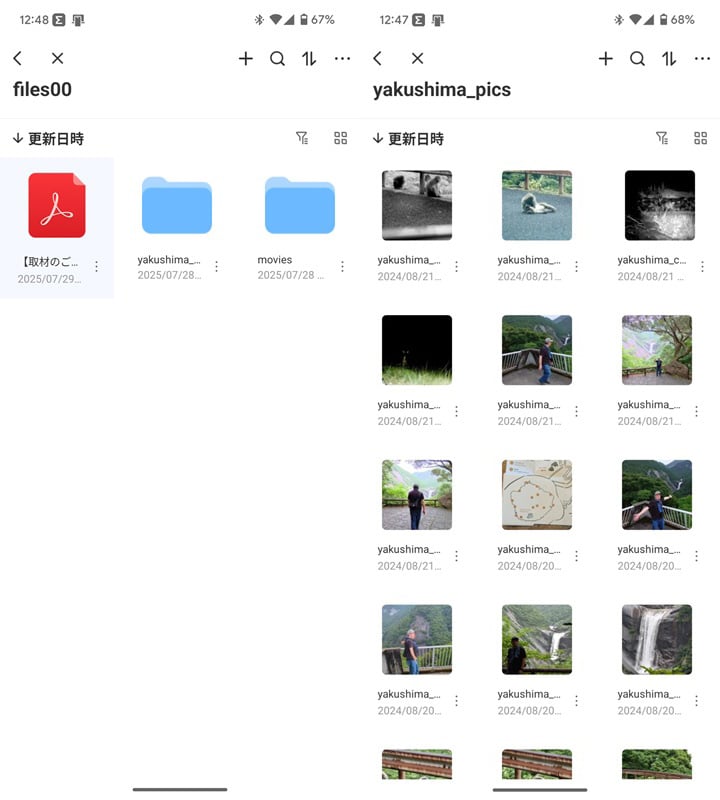Open options for man by cliff railing photo

tap(456, 701)
